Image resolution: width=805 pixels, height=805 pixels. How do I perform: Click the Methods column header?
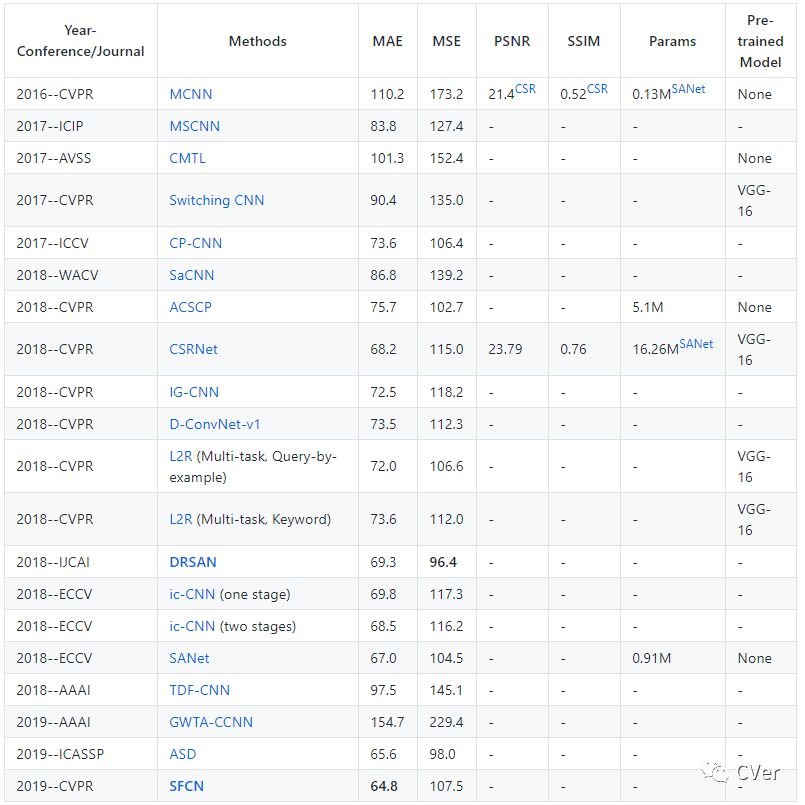tap(257, 41)
